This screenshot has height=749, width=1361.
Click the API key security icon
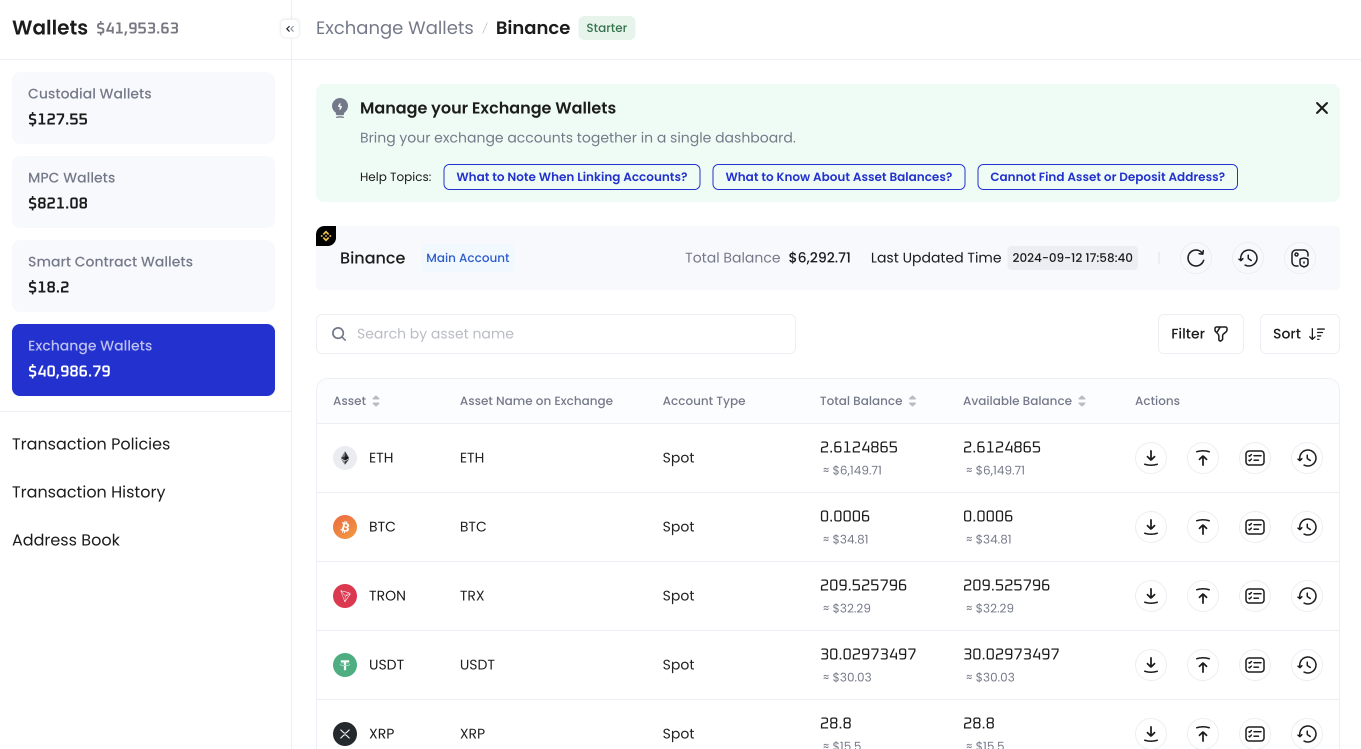1300,257
